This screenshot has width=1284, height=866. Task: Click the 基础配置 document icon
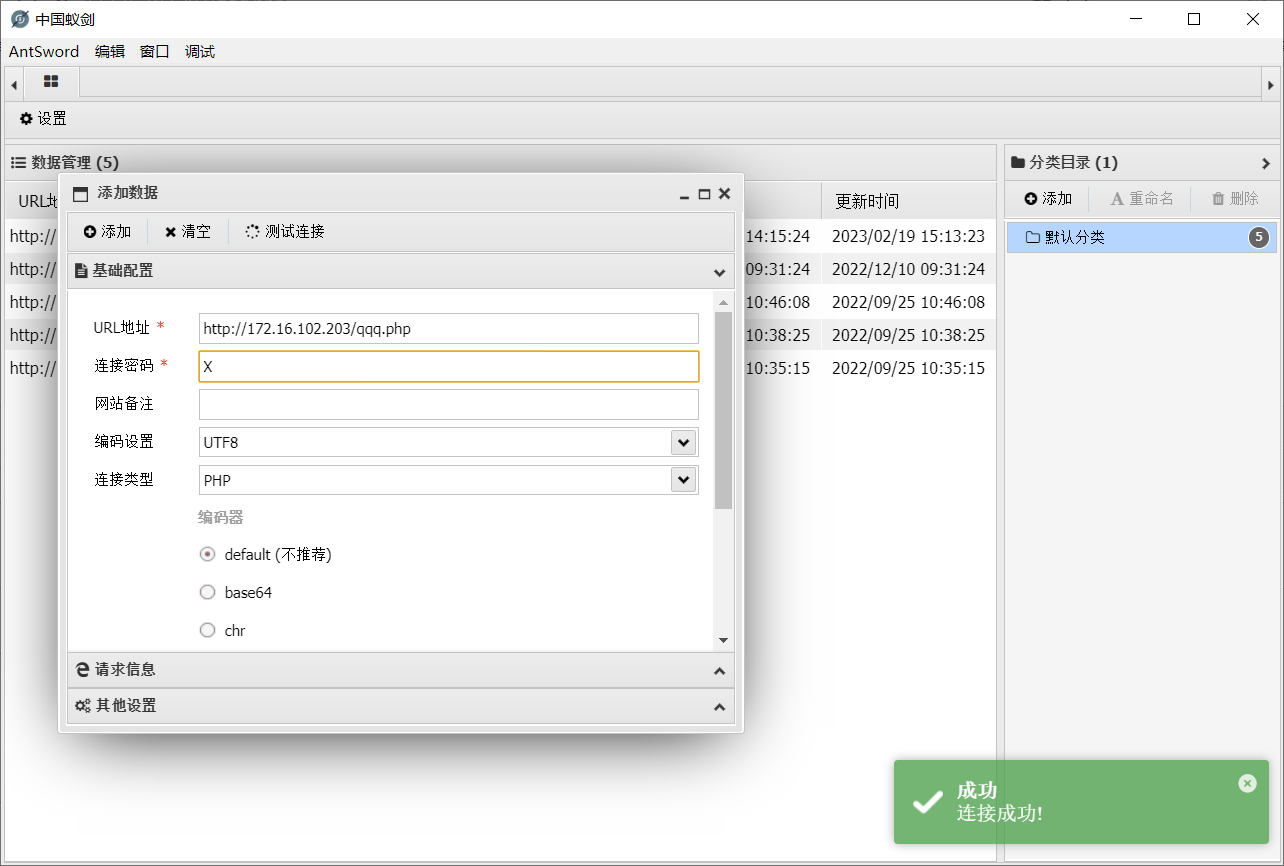click(81, 270)
